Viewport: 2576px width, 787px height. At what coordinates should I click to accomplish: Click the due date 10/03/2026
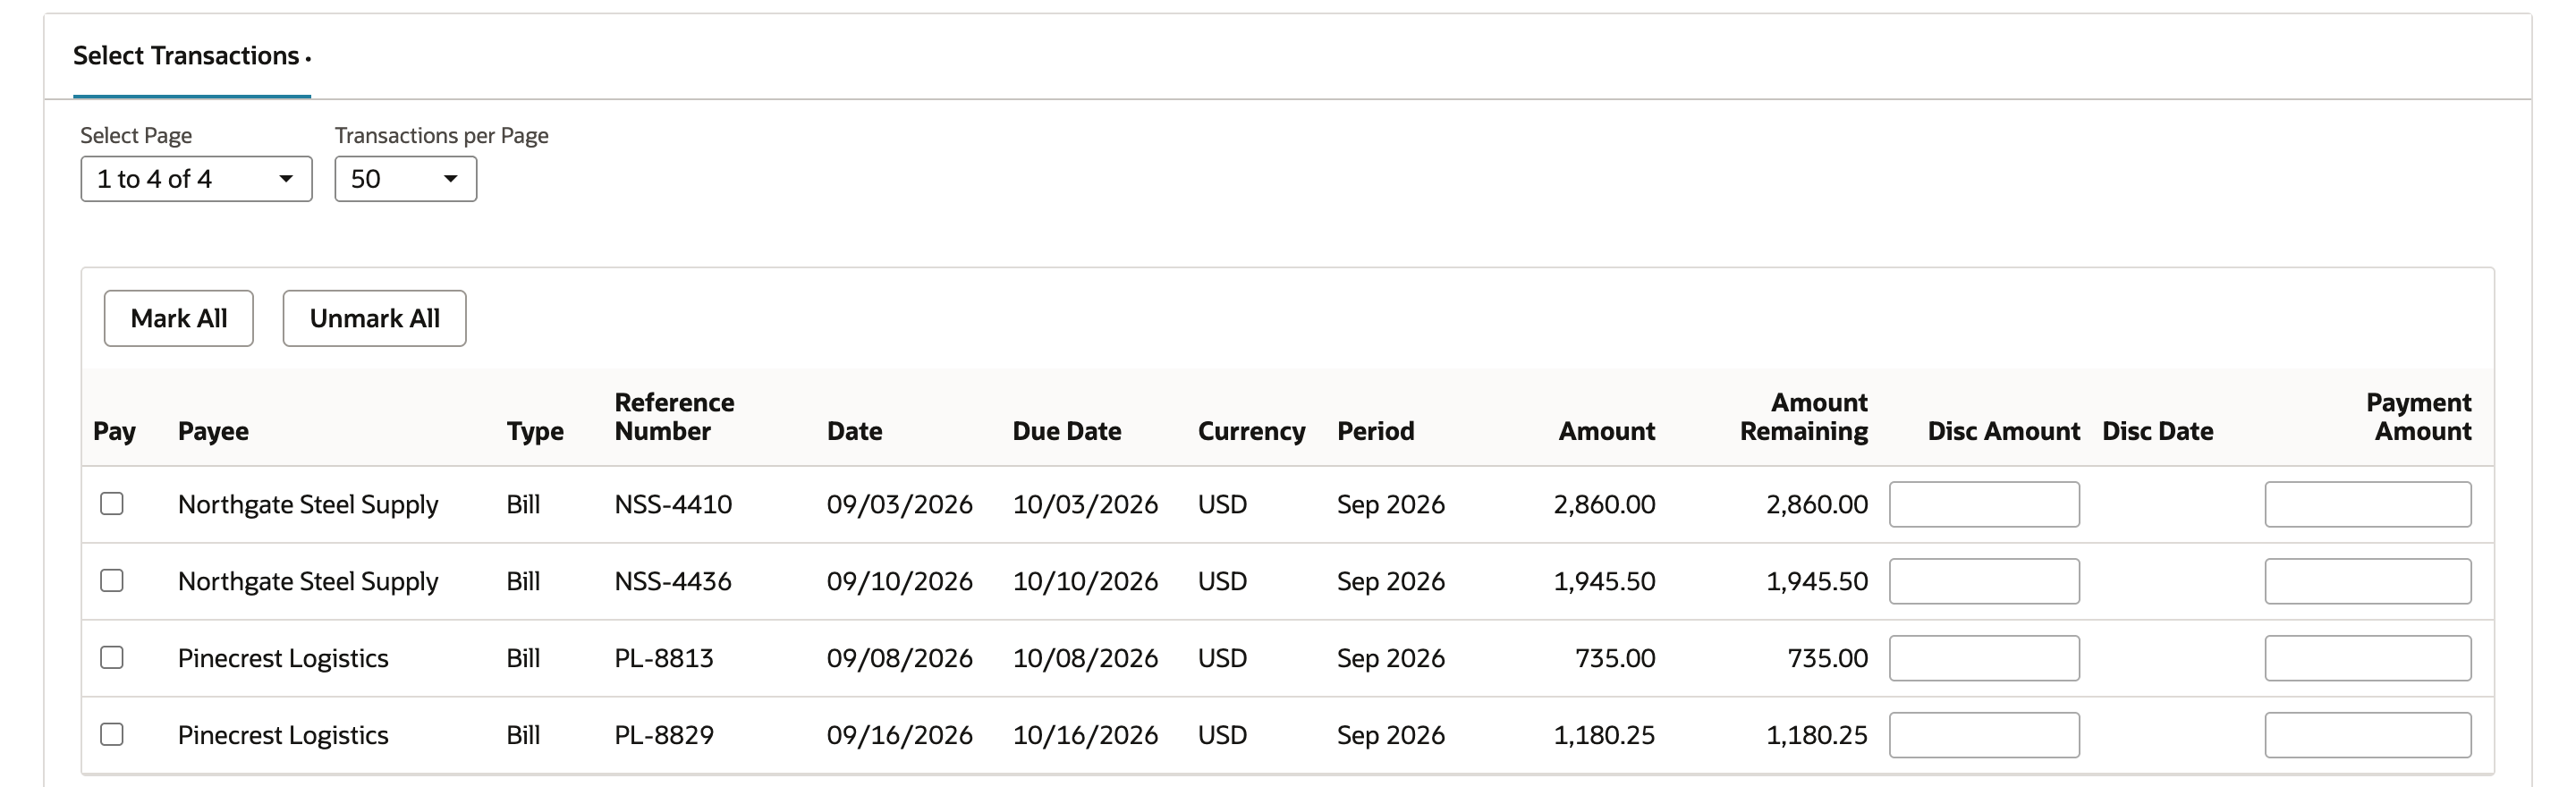click(1085, 504)
